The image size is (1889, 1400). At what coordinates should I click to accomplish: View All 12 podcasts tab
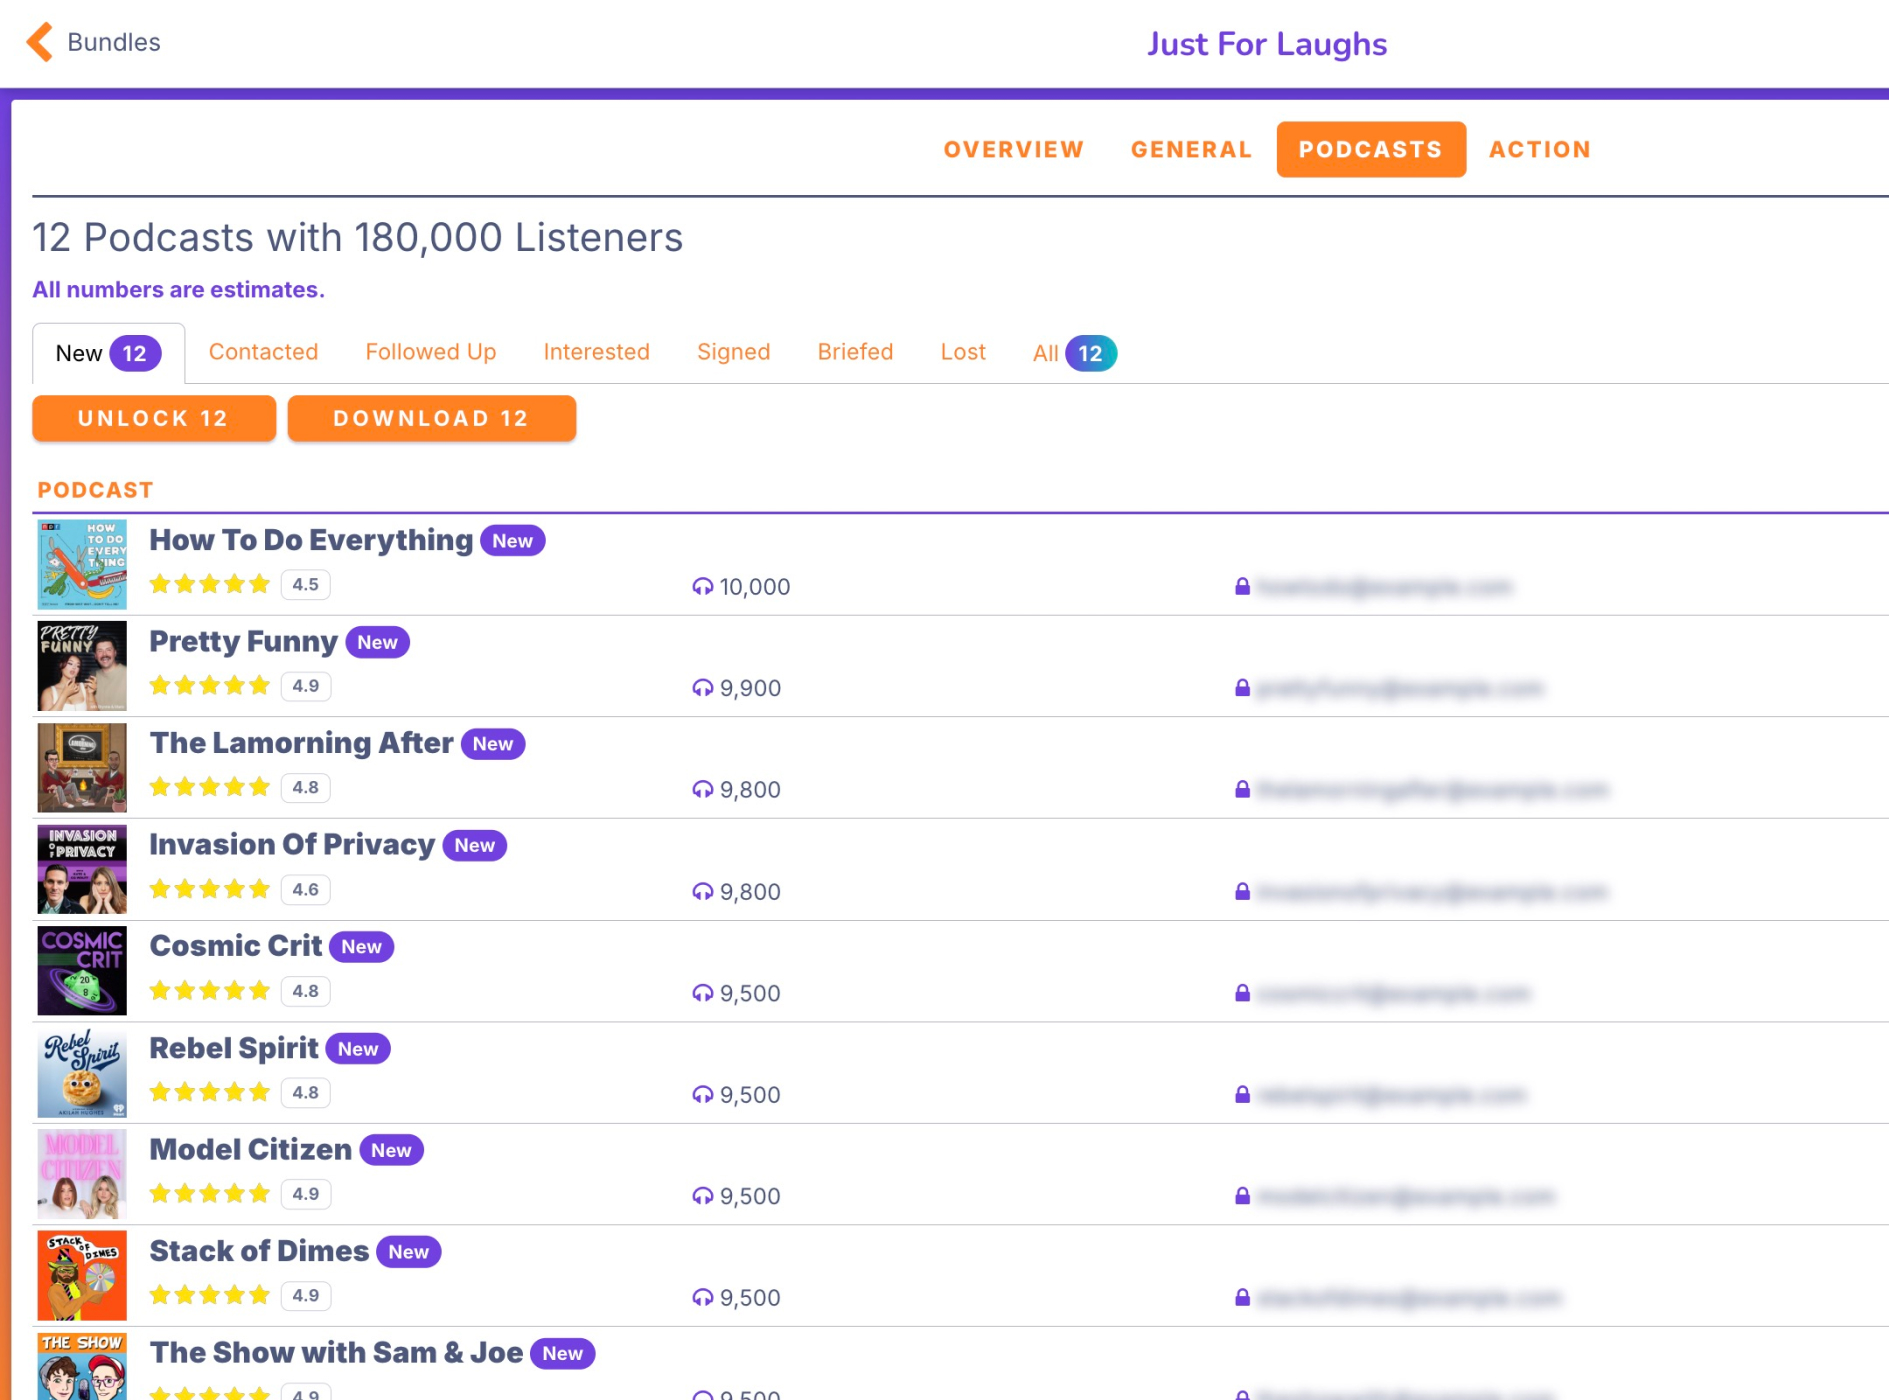pos(1073,353)
